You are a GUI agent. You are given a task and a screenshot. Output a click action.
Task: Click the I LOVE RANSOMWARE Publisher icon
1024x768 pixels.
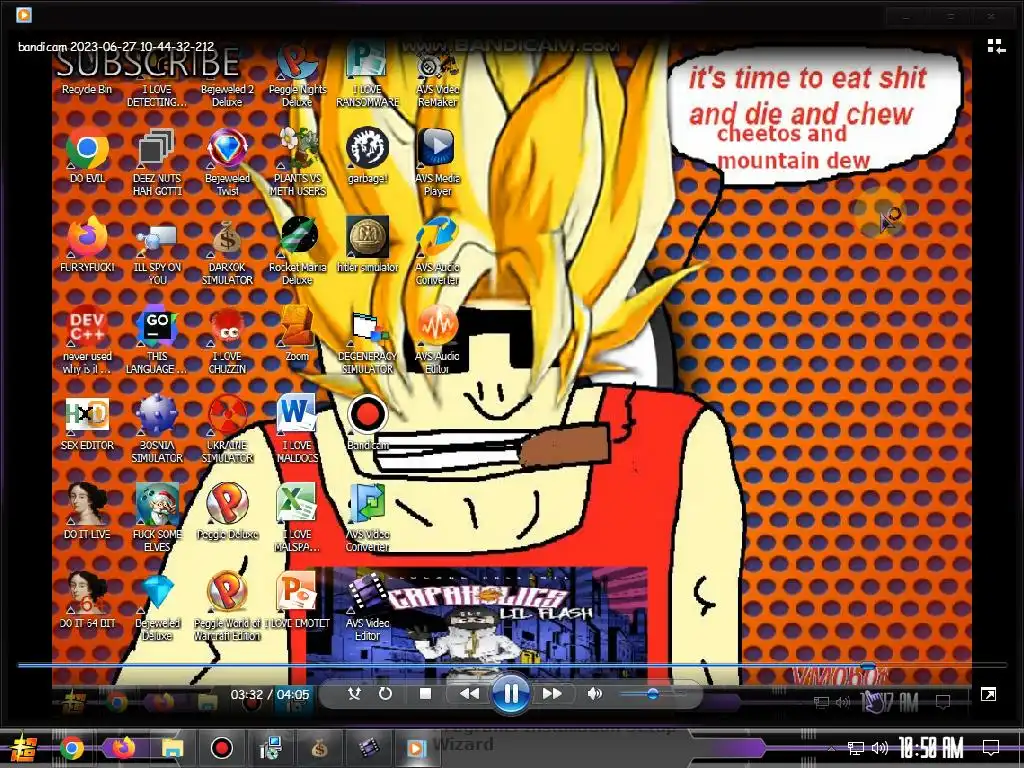coord(368,72)
